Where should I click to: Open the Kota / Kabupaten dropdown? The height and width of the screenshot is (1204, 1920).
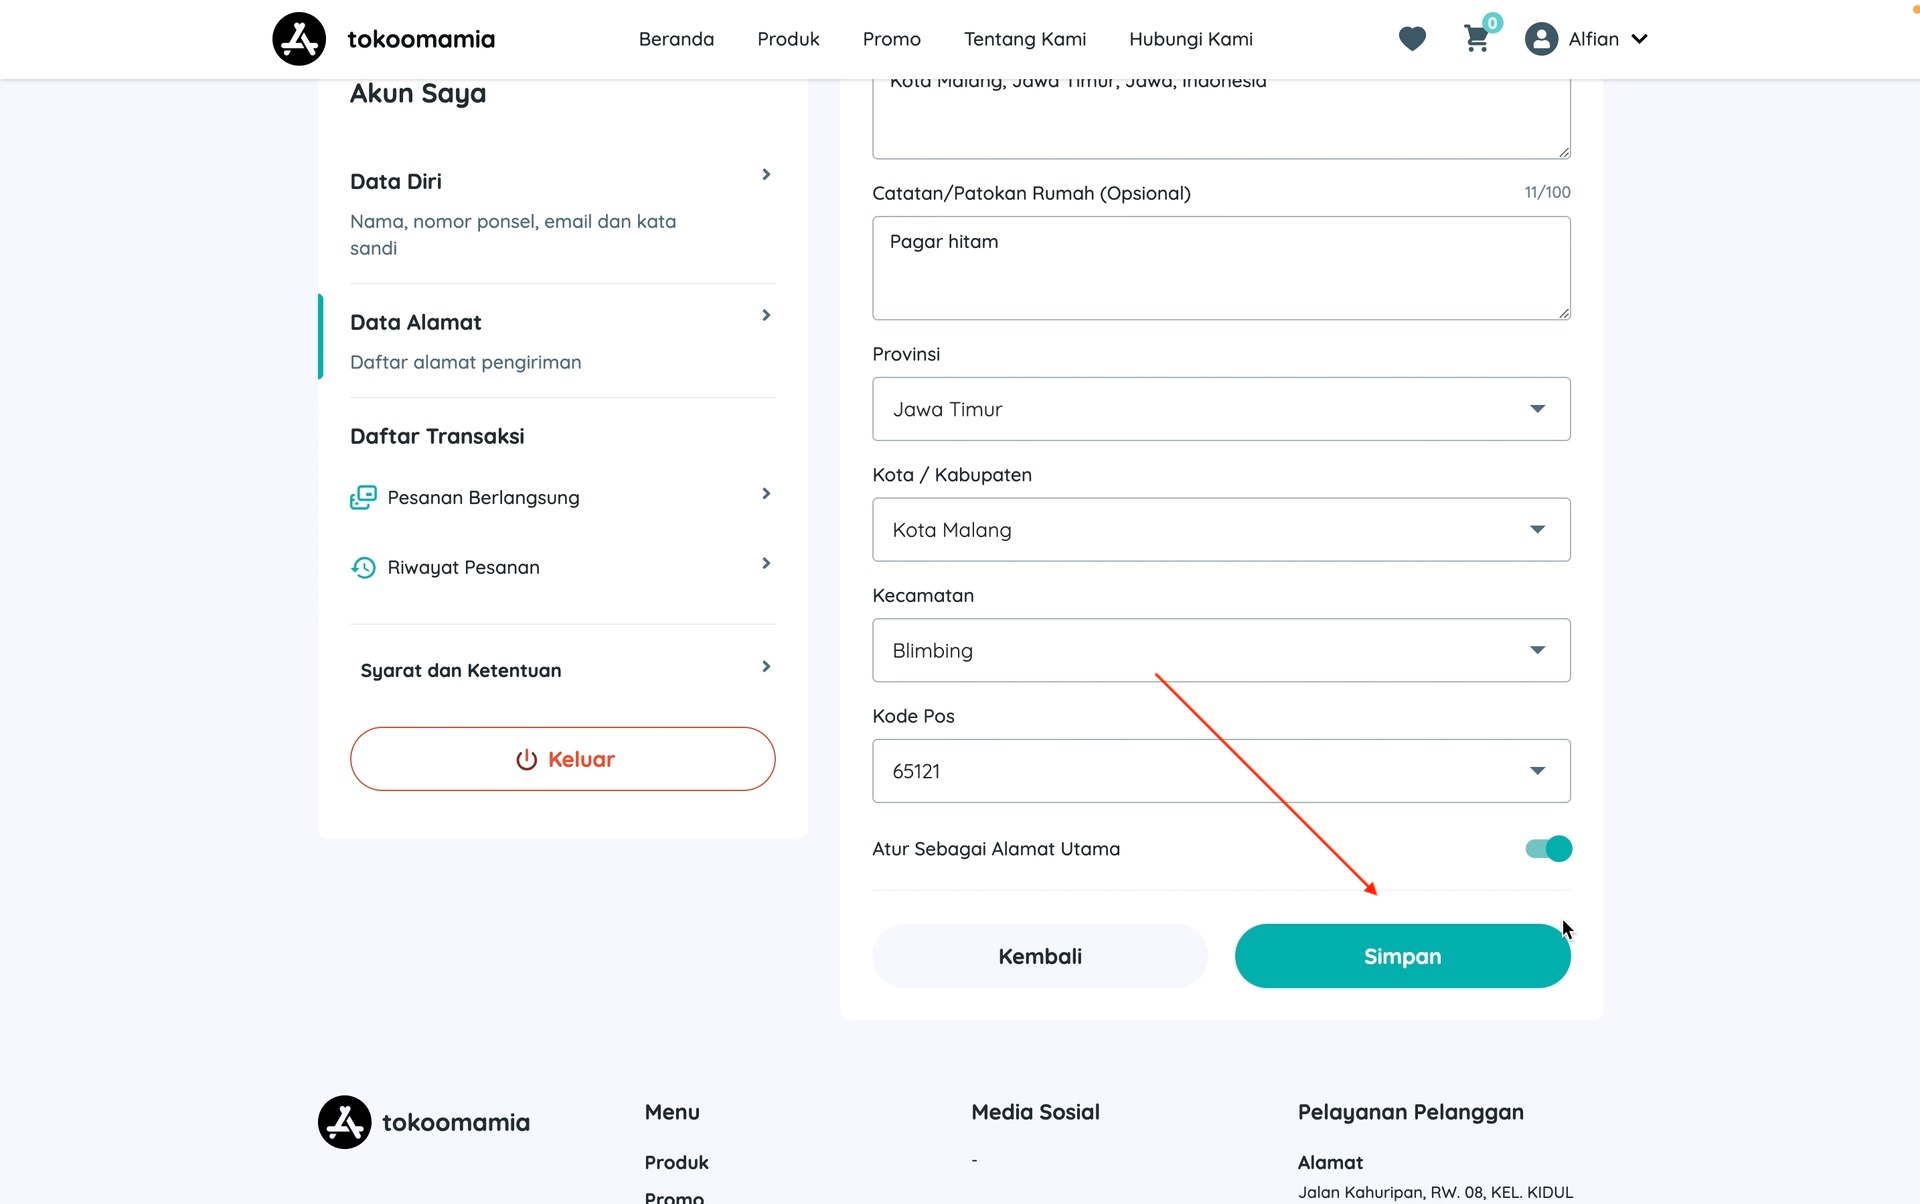tap(1221, 530)
